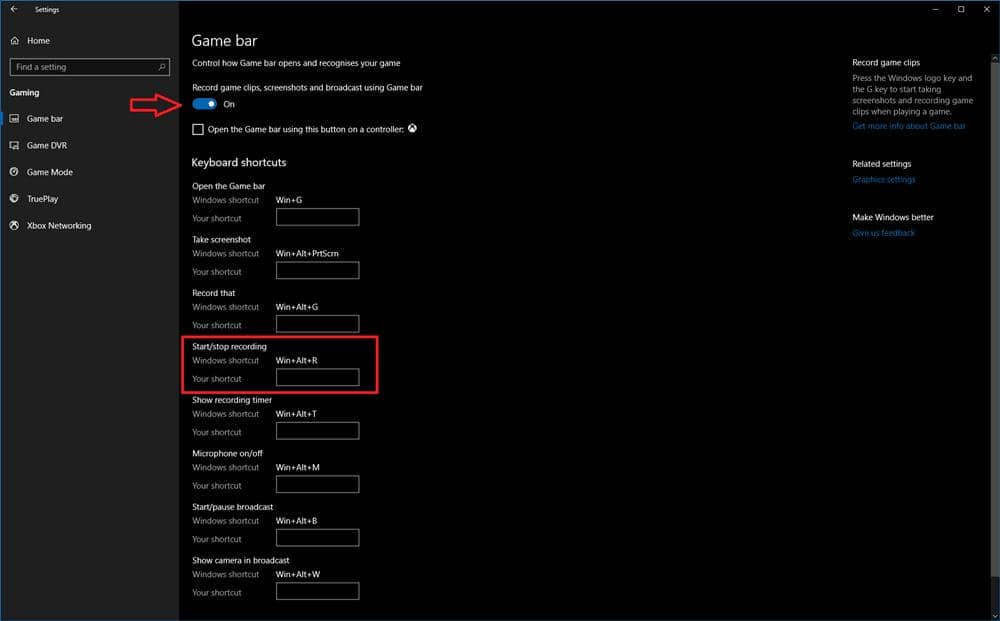The width and height of the screenshot is (1000, 621).
Task: Click the TruePlay sidebar icon
Action: click(13, 198)
